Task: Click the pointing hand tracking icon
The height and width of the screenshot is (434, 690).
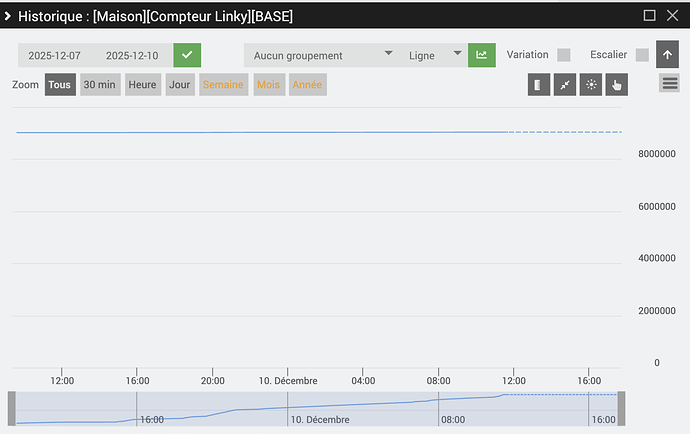Action: (617, 85)
